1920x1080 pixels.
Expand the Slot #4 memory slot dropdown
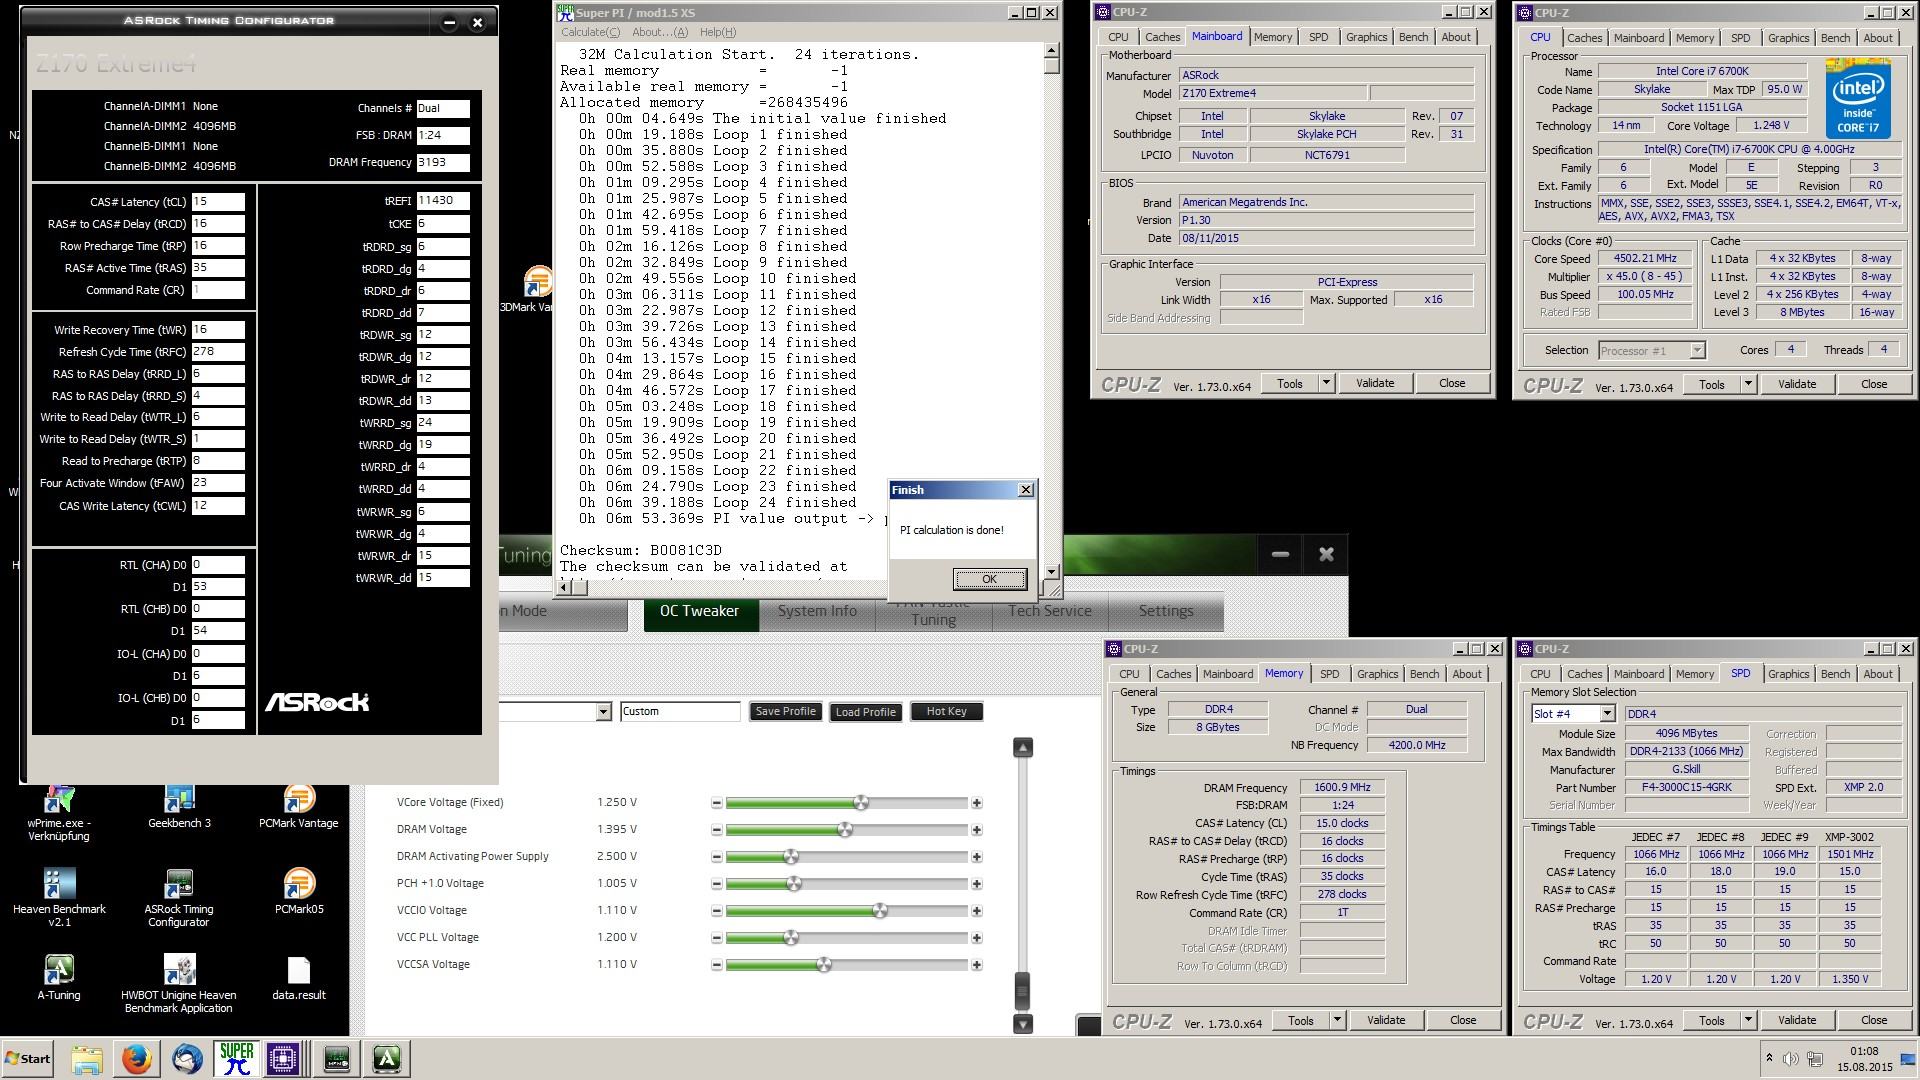1606,714
